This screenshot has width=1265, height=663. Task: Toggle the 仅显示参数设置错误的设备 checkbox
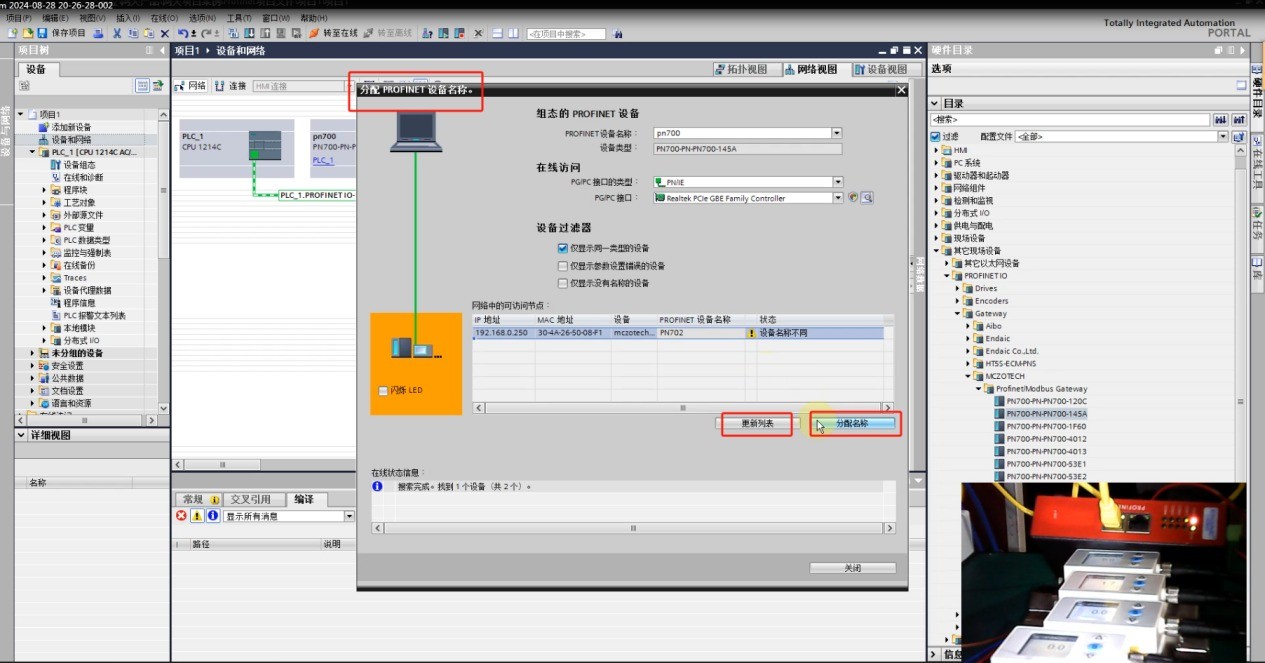tap(562, 266)
